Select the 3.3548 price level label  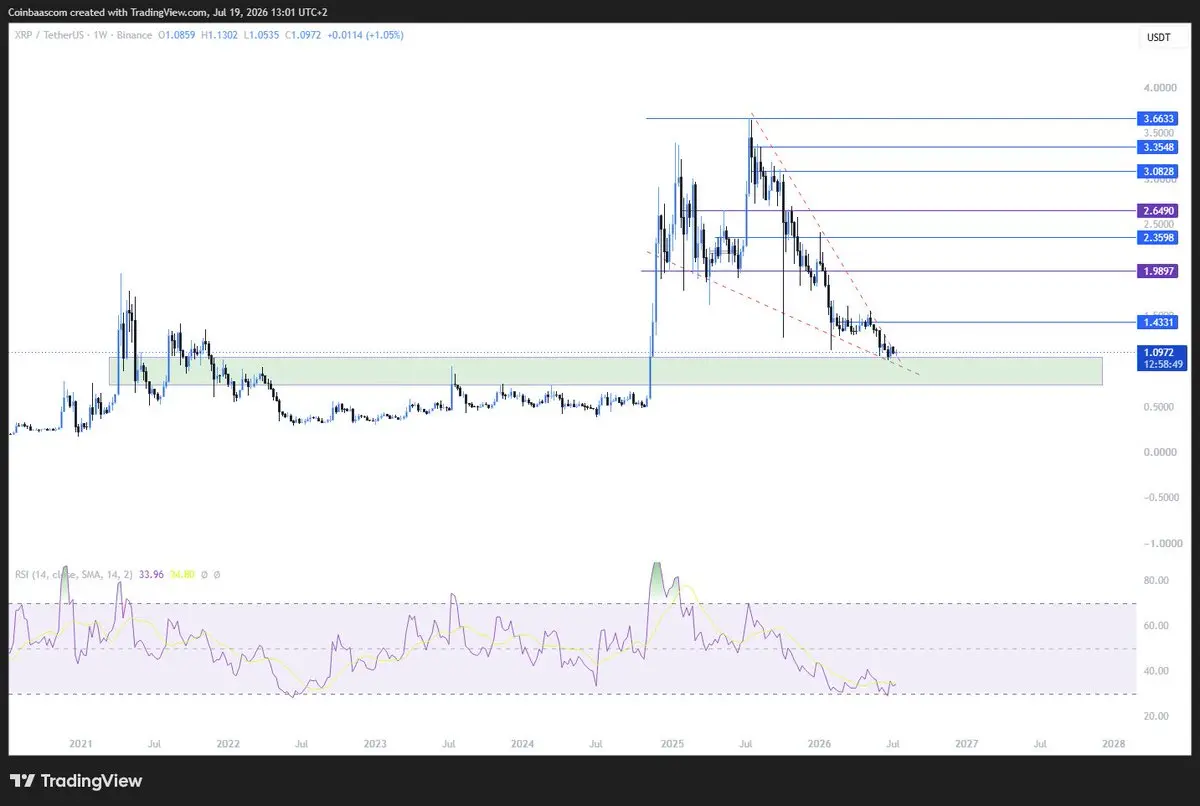click(x=1159, y=146)
